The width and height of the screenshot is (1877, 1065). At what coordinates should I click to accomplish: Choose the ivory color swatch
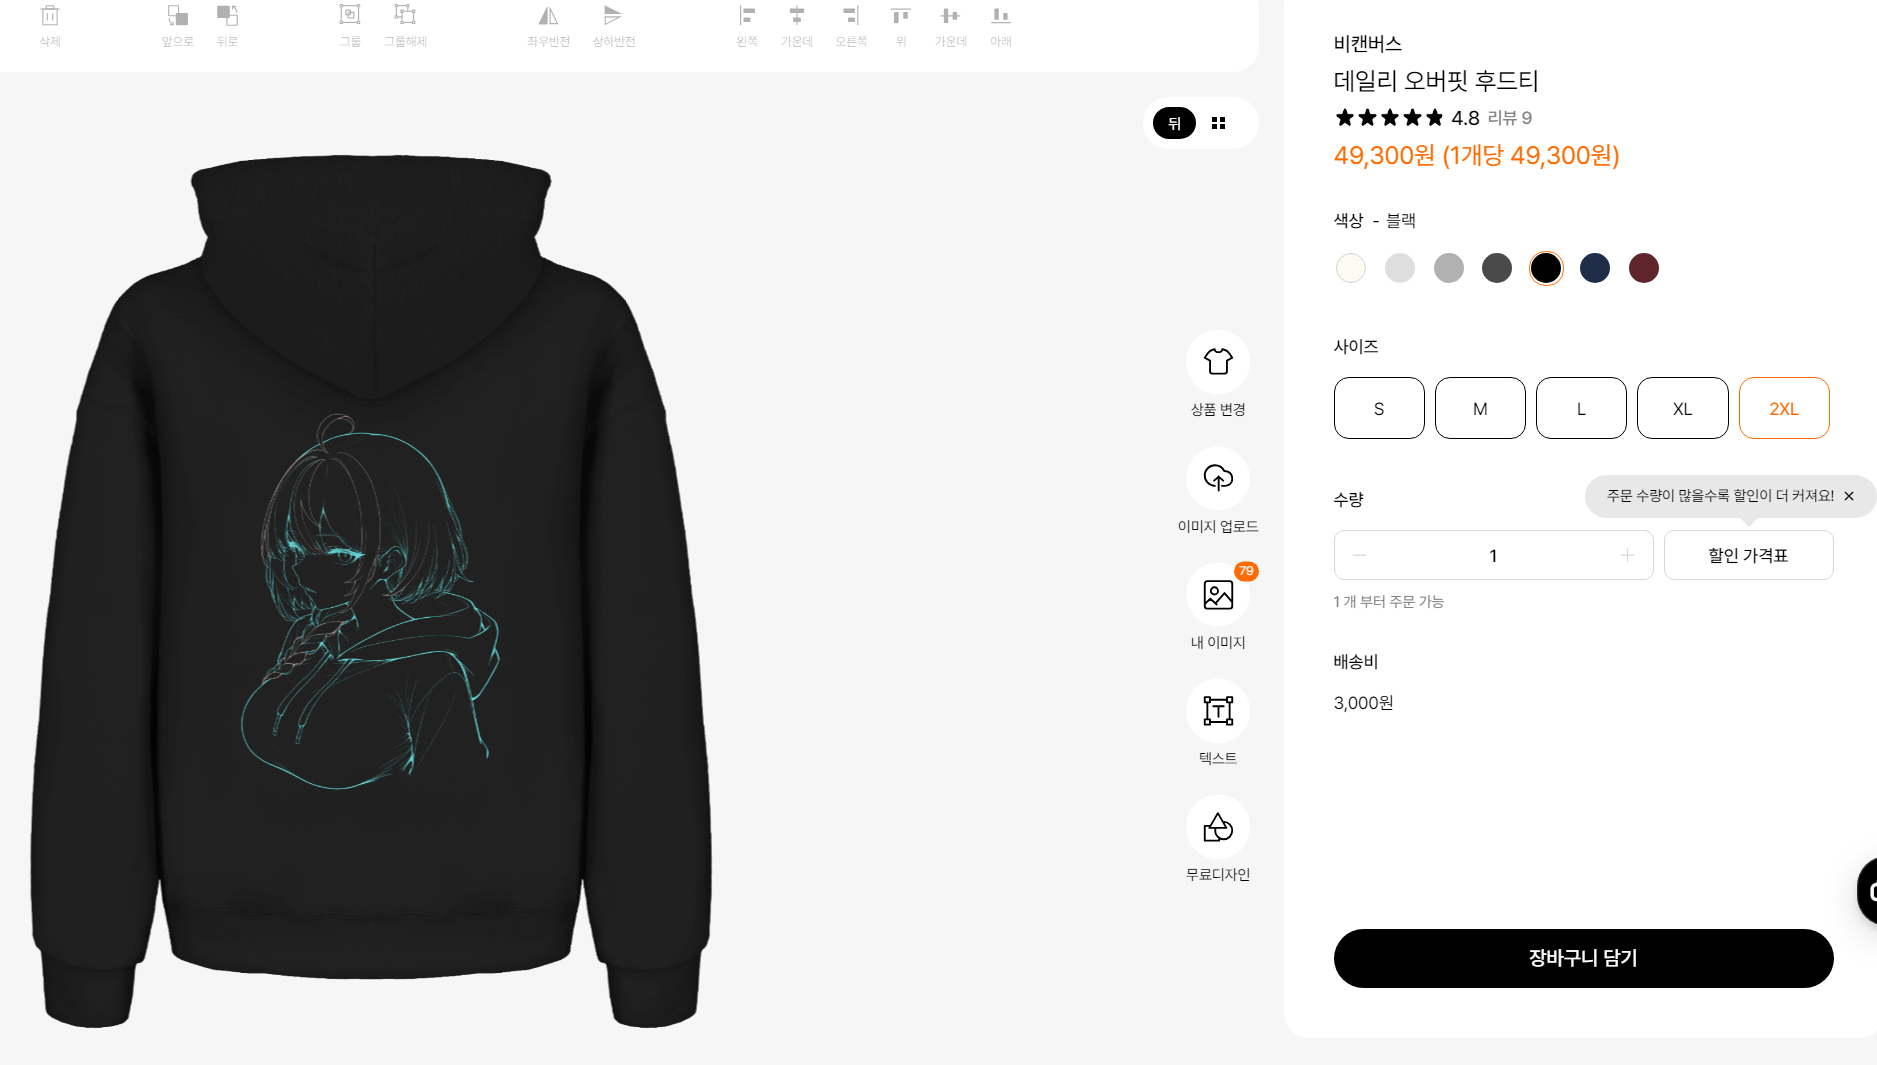[x=1351, y=268]
